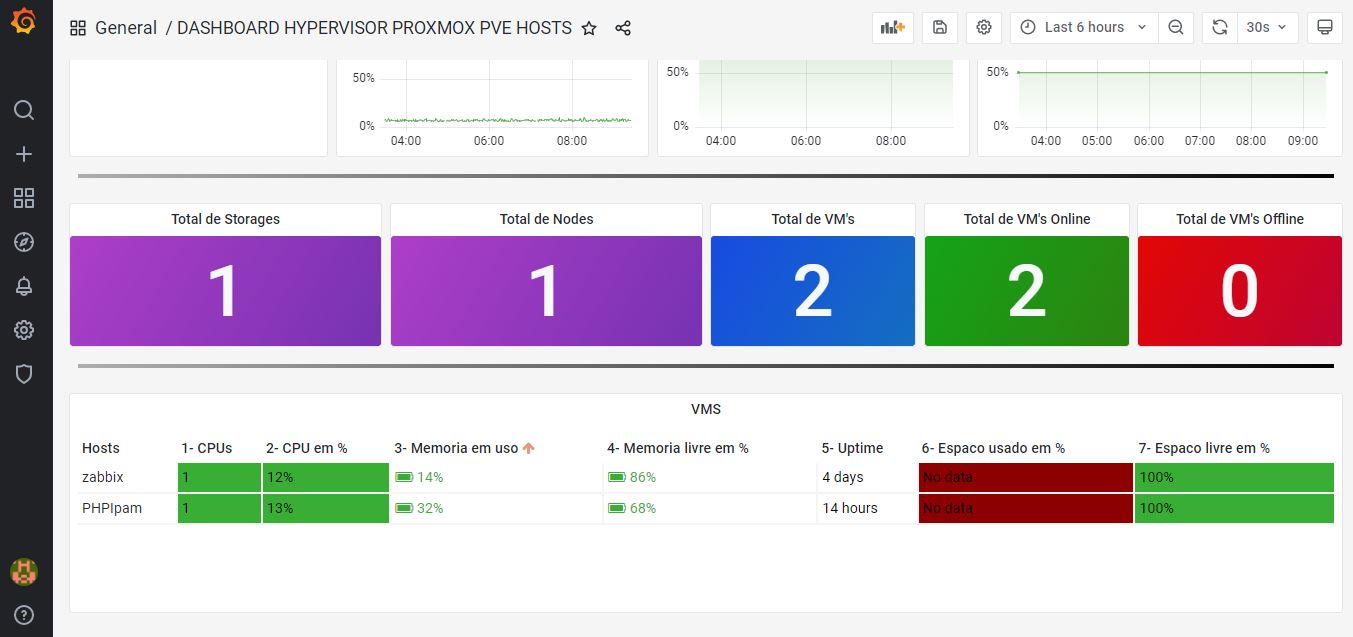The width and height of the screenshot is (1353, 637).
Task: Click the dashboard grid icon beside General
Action: pos(78,28)
